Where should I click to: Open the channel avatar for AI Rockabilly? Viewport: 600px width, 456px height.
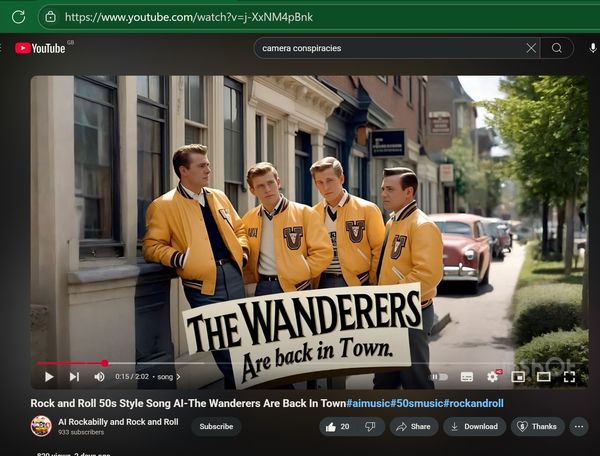click(41, 426)
